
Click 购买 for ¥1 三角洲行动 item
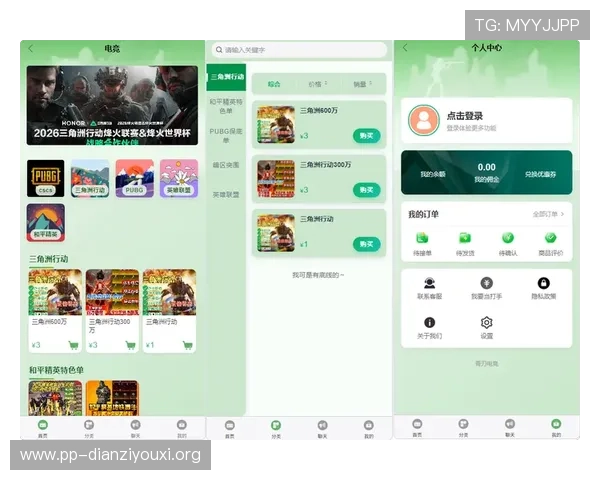[x=366, y=244]
